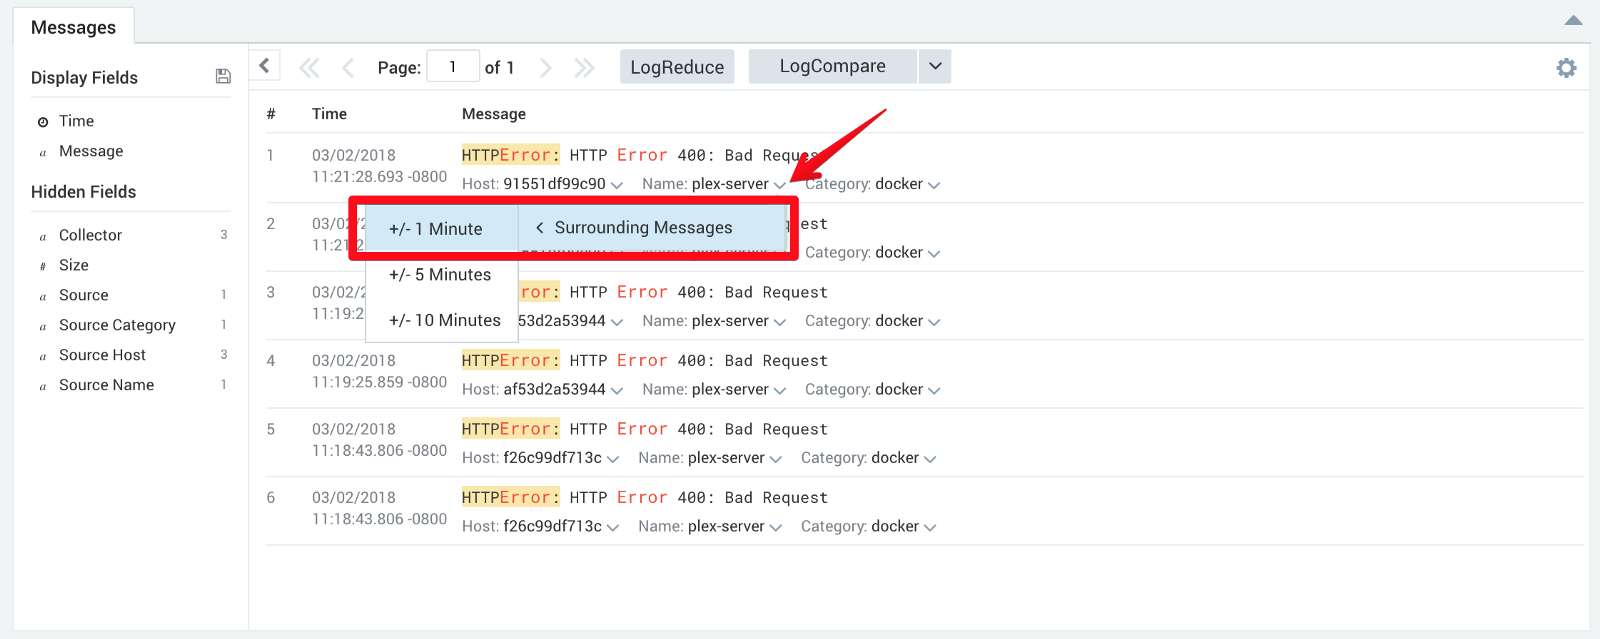
Task: Click the LogCompare button
Action: [x=832, y=66]
